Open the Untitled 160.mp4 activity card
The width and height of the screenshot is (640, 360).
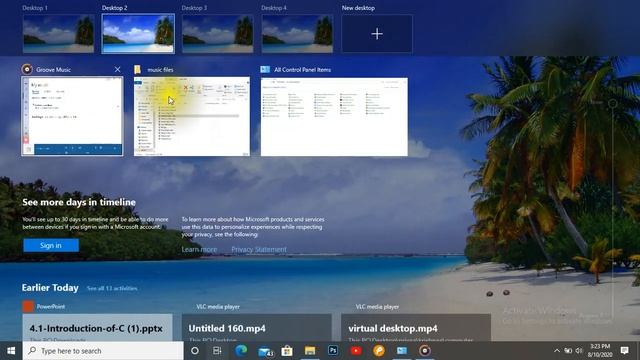tap(257, 327)
